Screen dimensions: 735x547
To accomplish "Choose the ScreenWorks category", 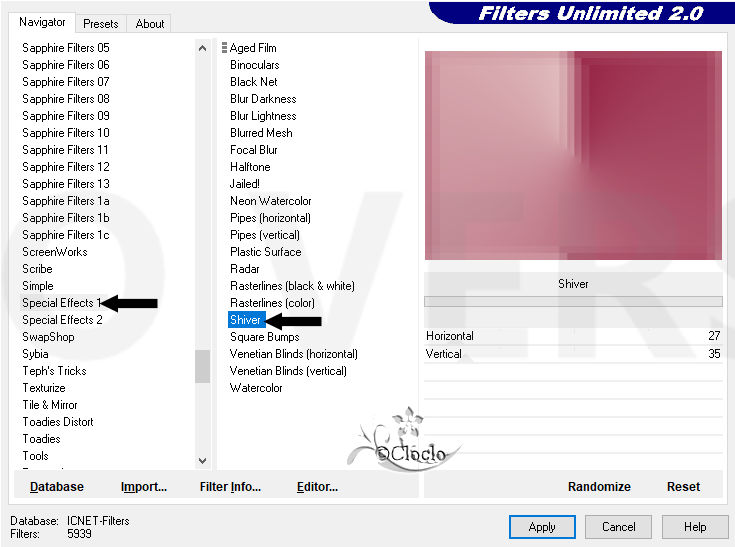I will tap(55, 252).
